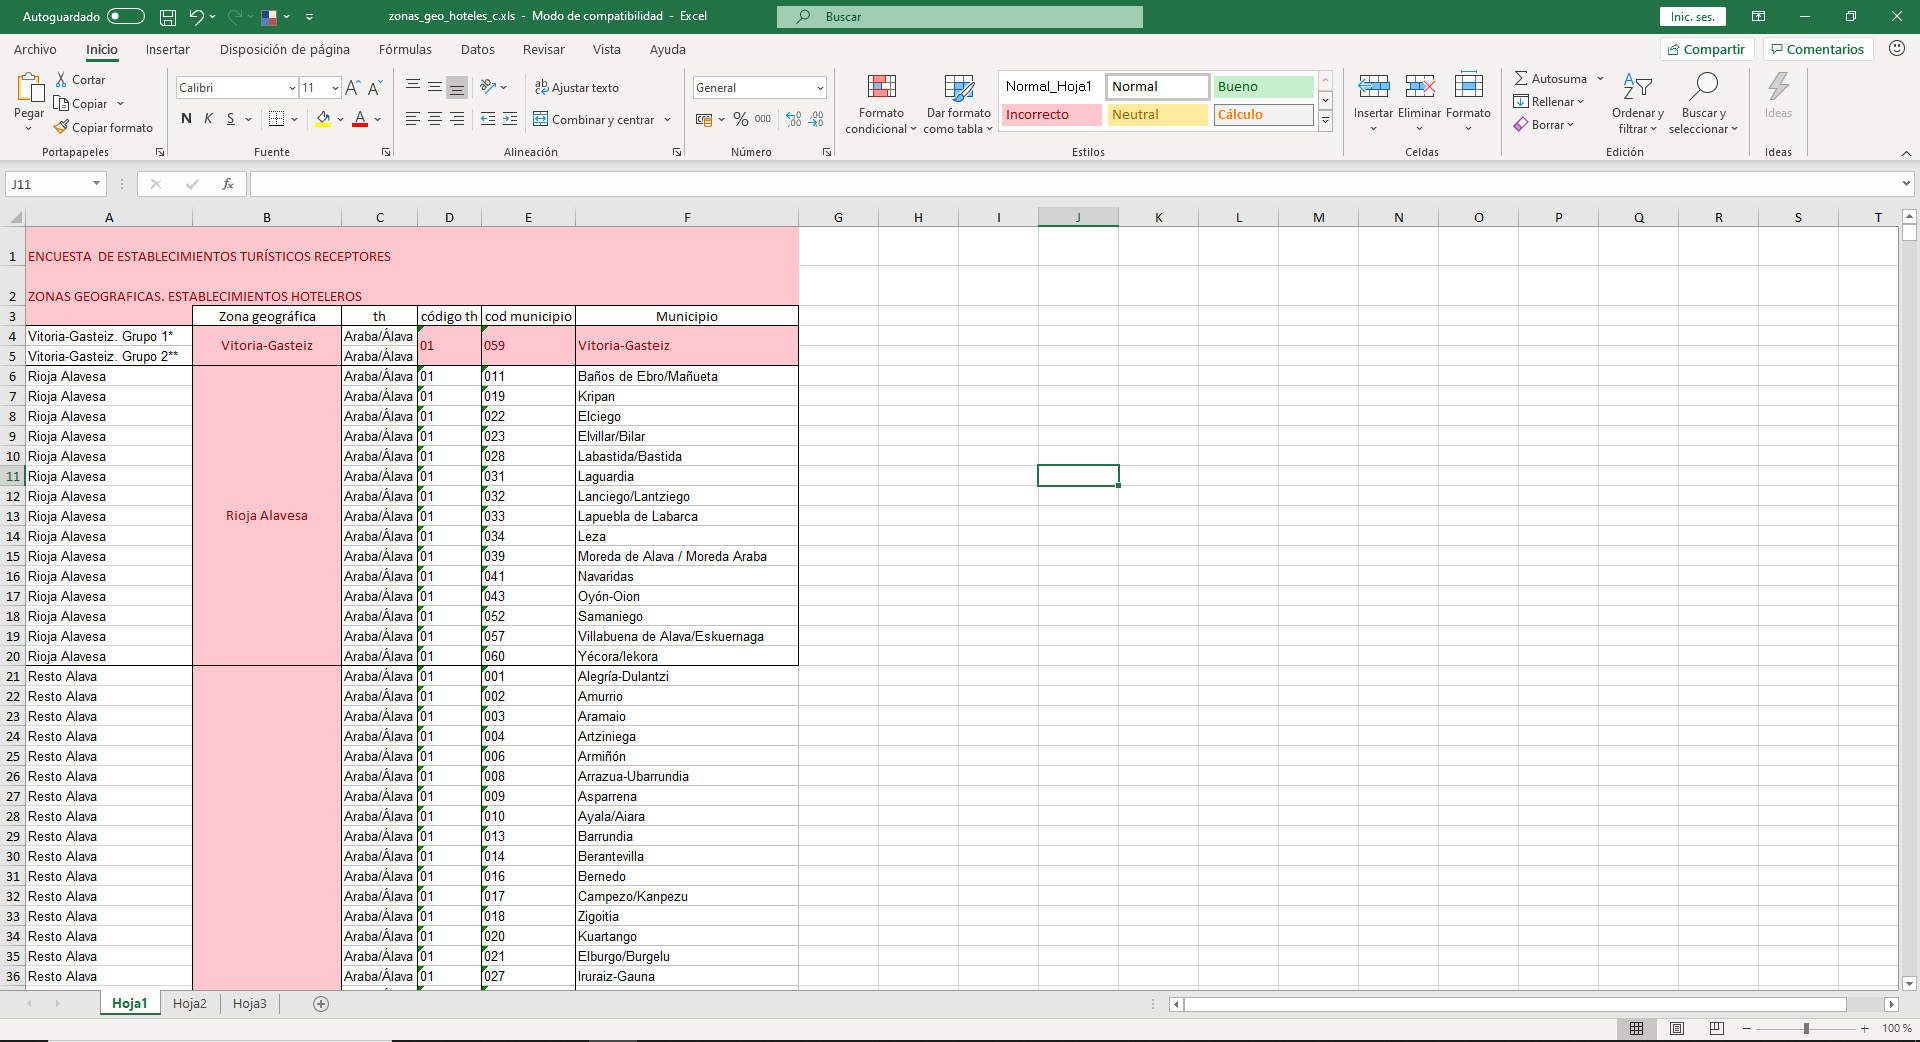
Task: Open Formato condicional icon
Action: click(x=881, y=88)
